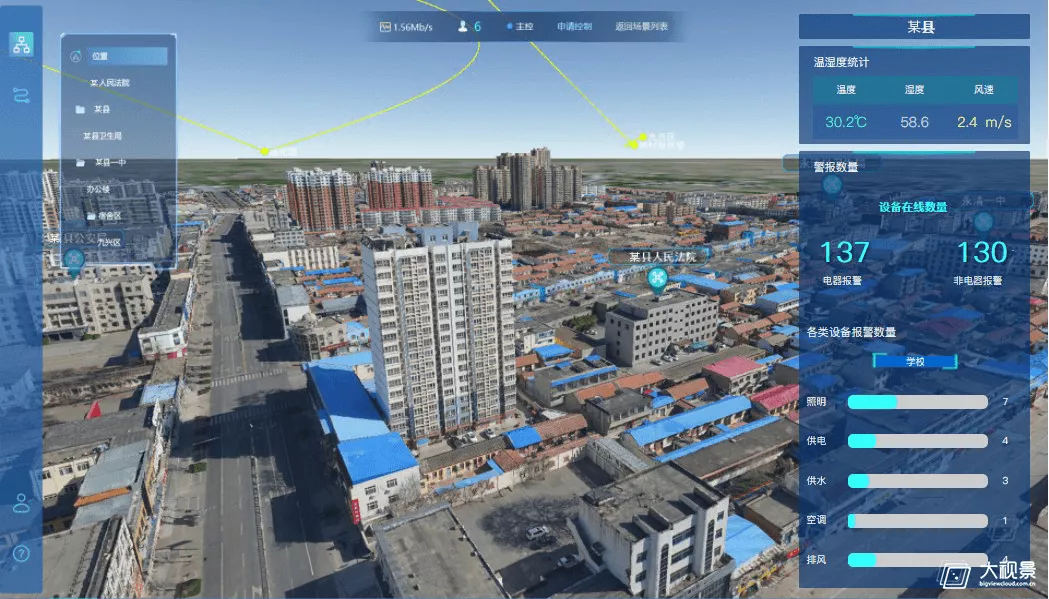Viewport: 1049px width, 599px height.
Task: Select 办公楼 in the location tree
Action: click(x=98, y=189)
